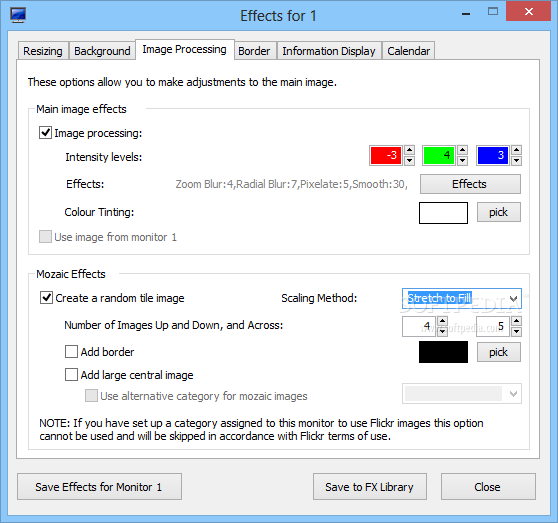This screenshot has height=523, width=558.
Task: Click the disabled Use image from monitor 1 checkbox
Action: pos(45,237)
